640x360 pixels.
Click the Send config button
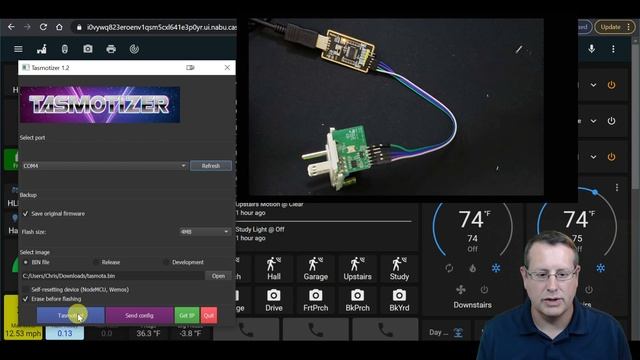[x=139, y=315]
